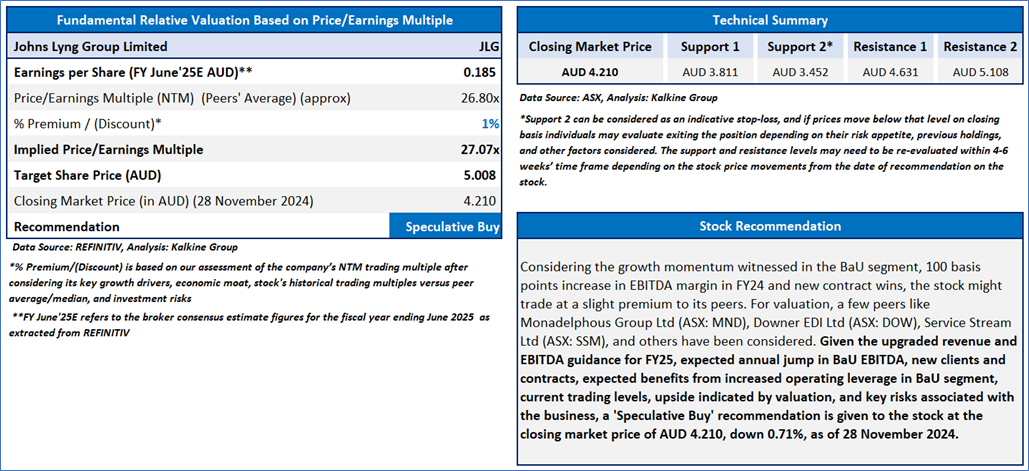Select the Technical Summary header

tap(770, 20)
